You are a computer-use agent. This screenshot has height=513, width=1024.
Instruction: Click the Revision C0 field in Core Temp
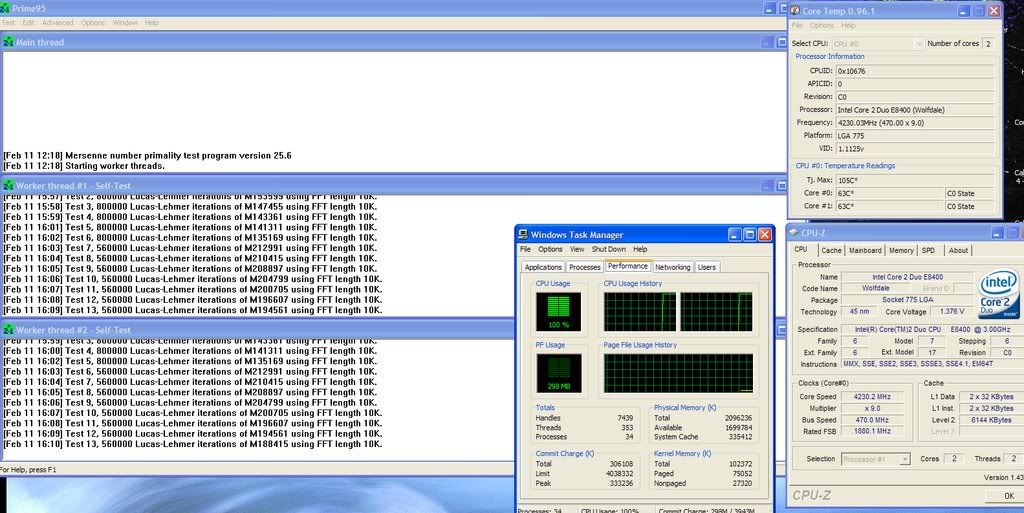pos(915,97)
